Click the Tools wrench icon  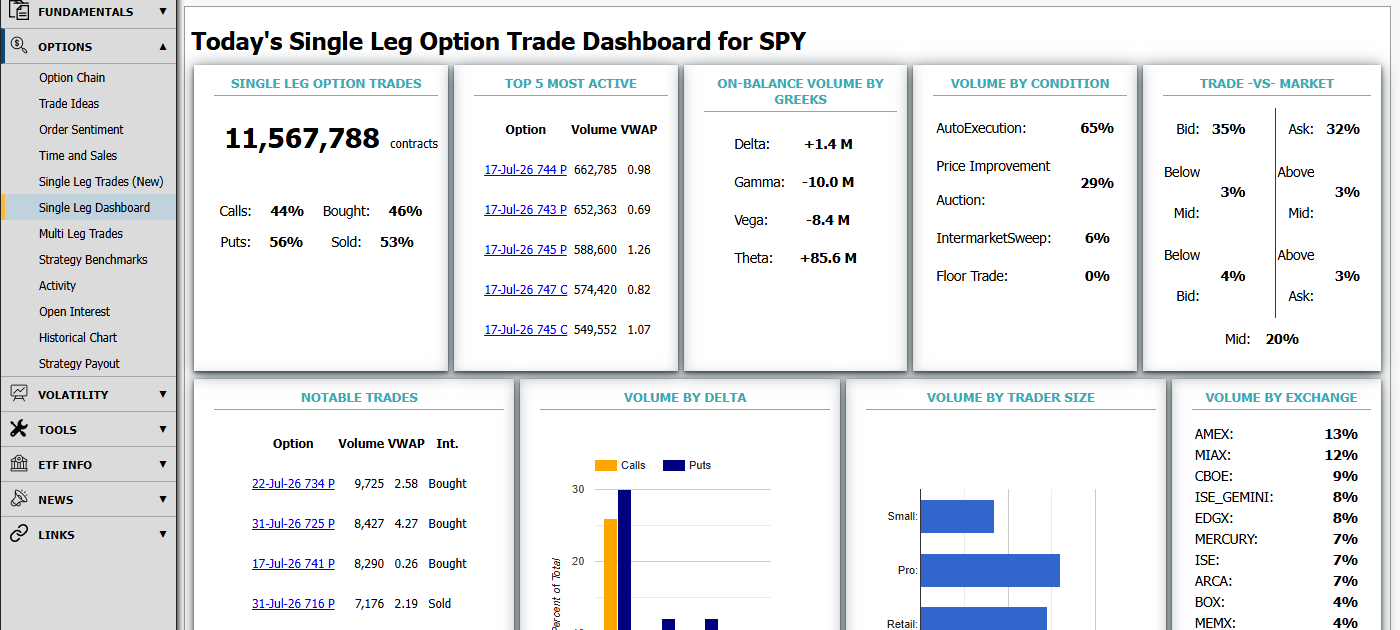18,429
